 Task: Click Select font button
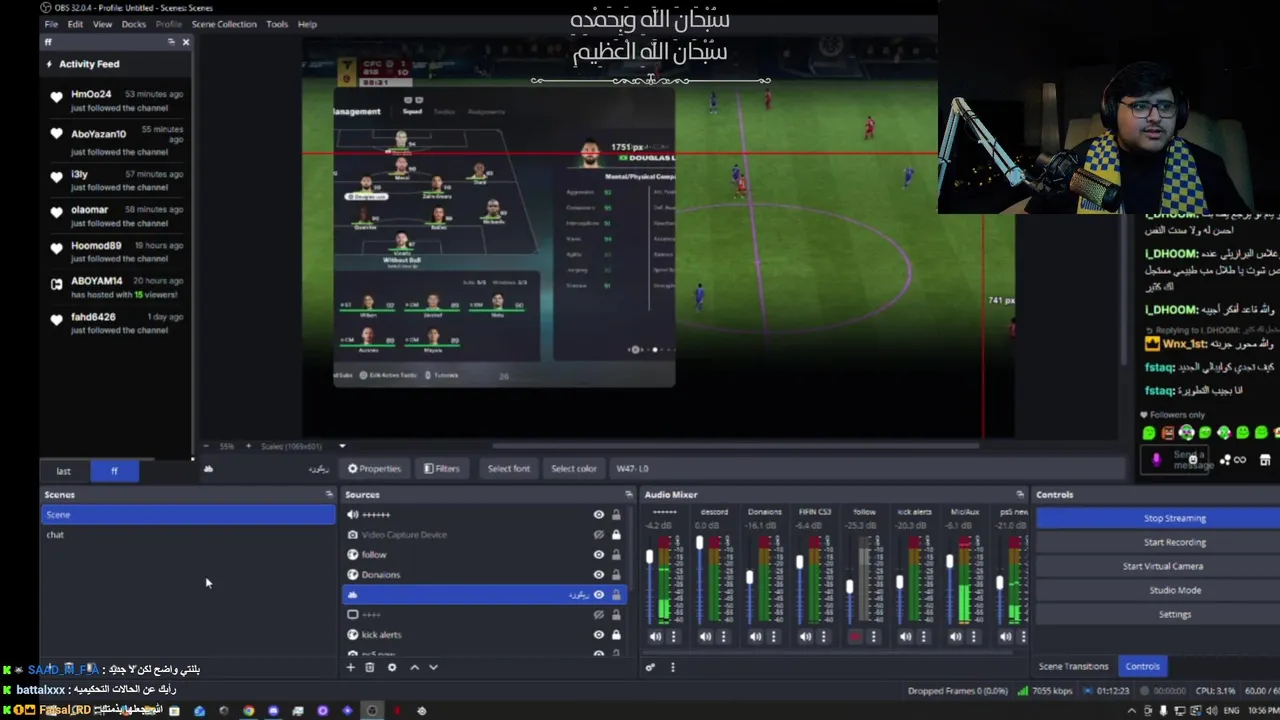pos(508,468)
